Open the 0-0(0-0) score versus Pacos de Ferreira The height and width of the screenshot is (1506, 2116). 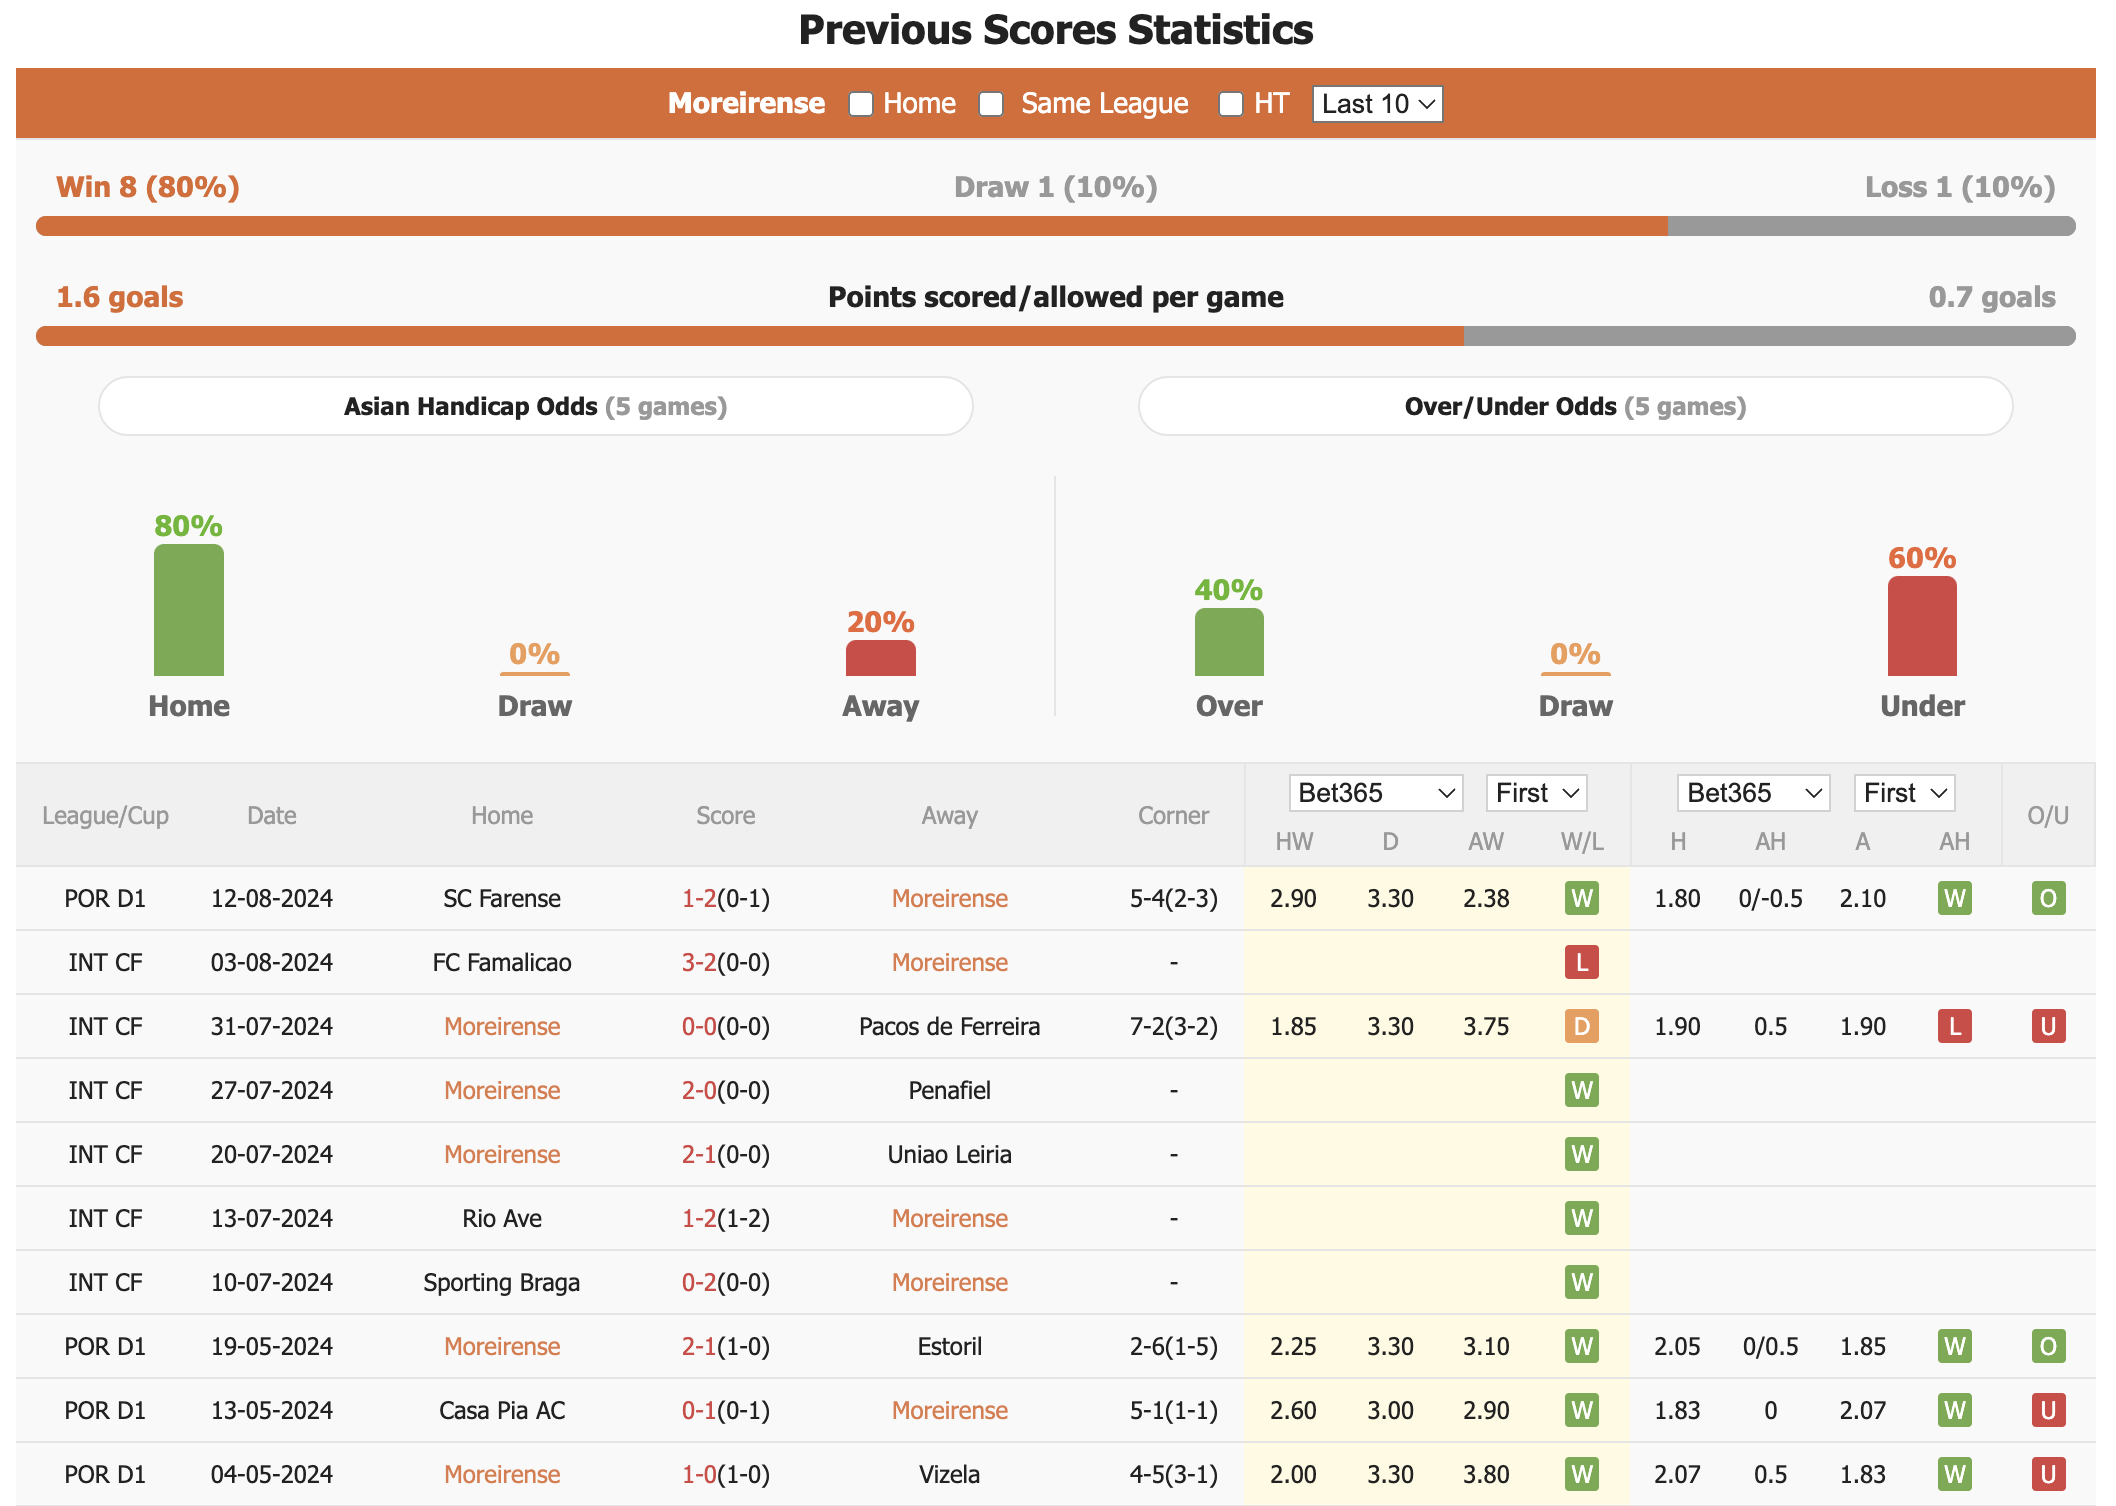726,1026
